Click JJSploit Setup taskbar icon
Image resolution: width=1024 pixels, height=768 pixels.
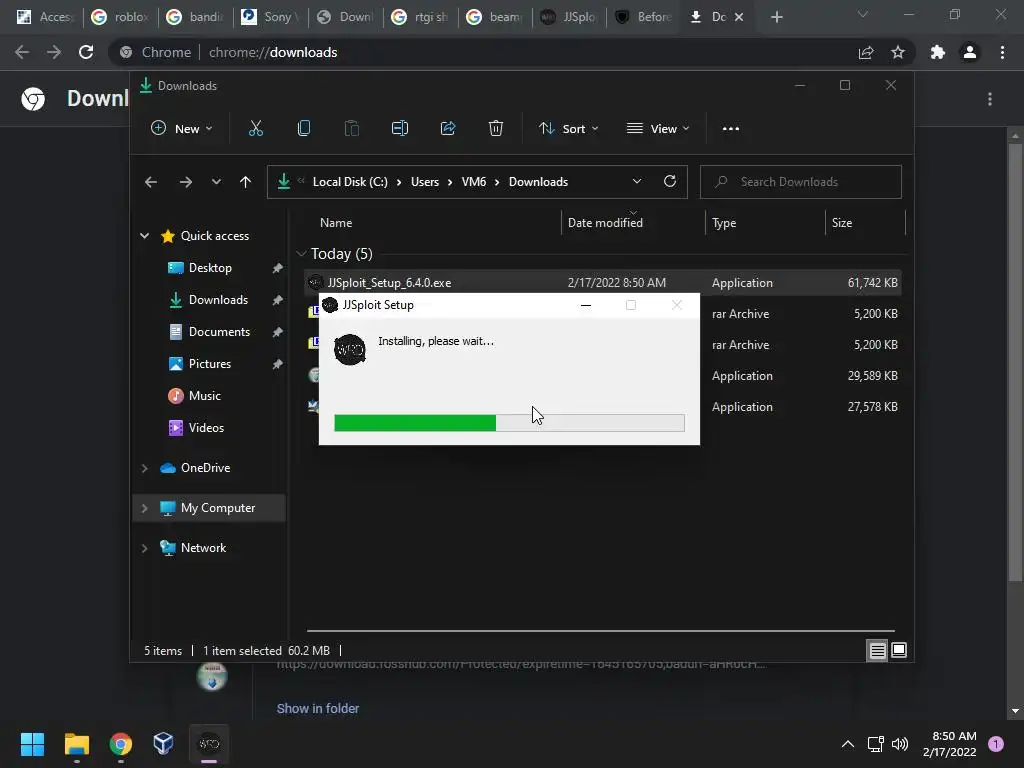[x=209, y=744]
